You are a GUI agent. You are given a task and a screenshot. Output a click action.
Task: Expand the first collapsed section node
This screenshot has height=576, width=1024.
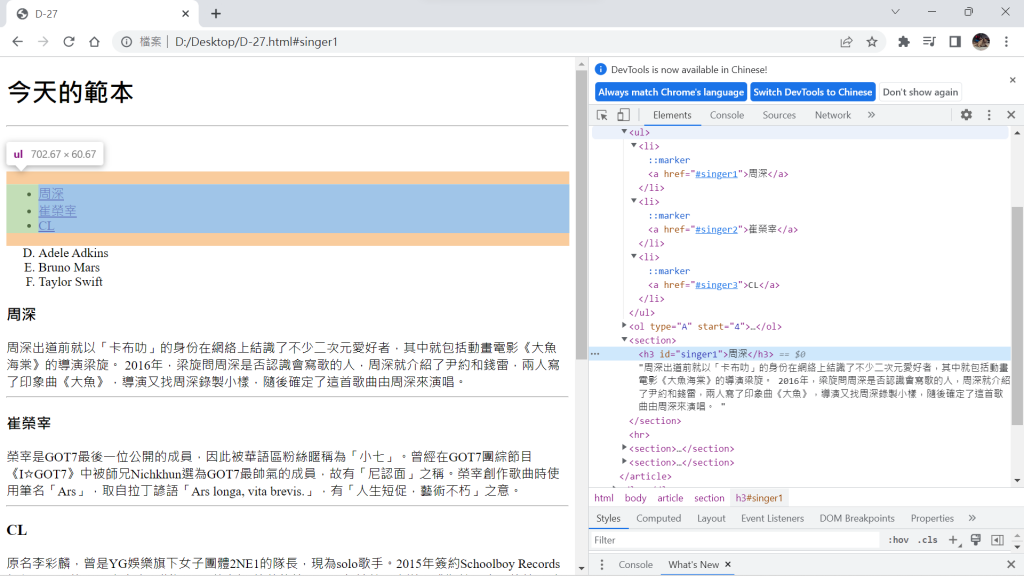click(624, 448)
